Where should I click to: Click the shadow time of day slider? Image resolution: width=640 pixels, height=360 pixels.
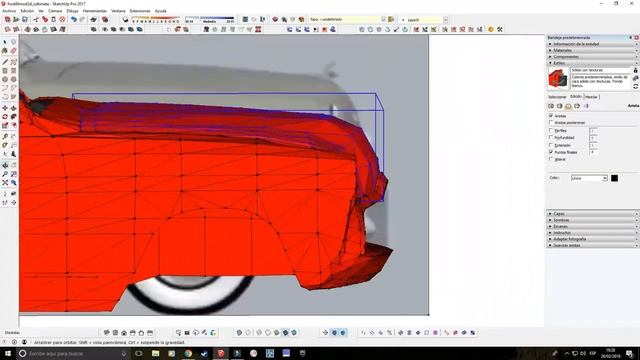pyautogui.click(x=209, y=19)
